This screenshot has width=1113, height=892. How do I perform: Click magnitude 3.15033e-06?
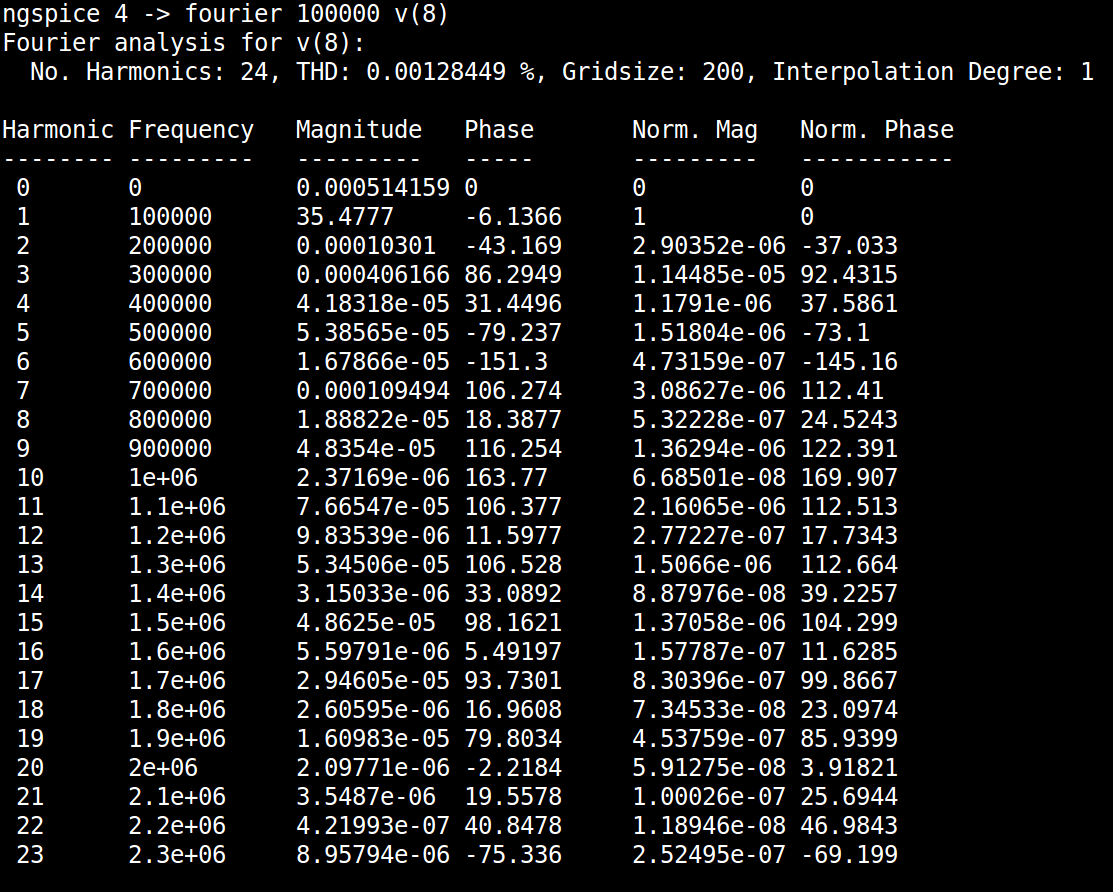pyautogui.click(x=373, y=594)
